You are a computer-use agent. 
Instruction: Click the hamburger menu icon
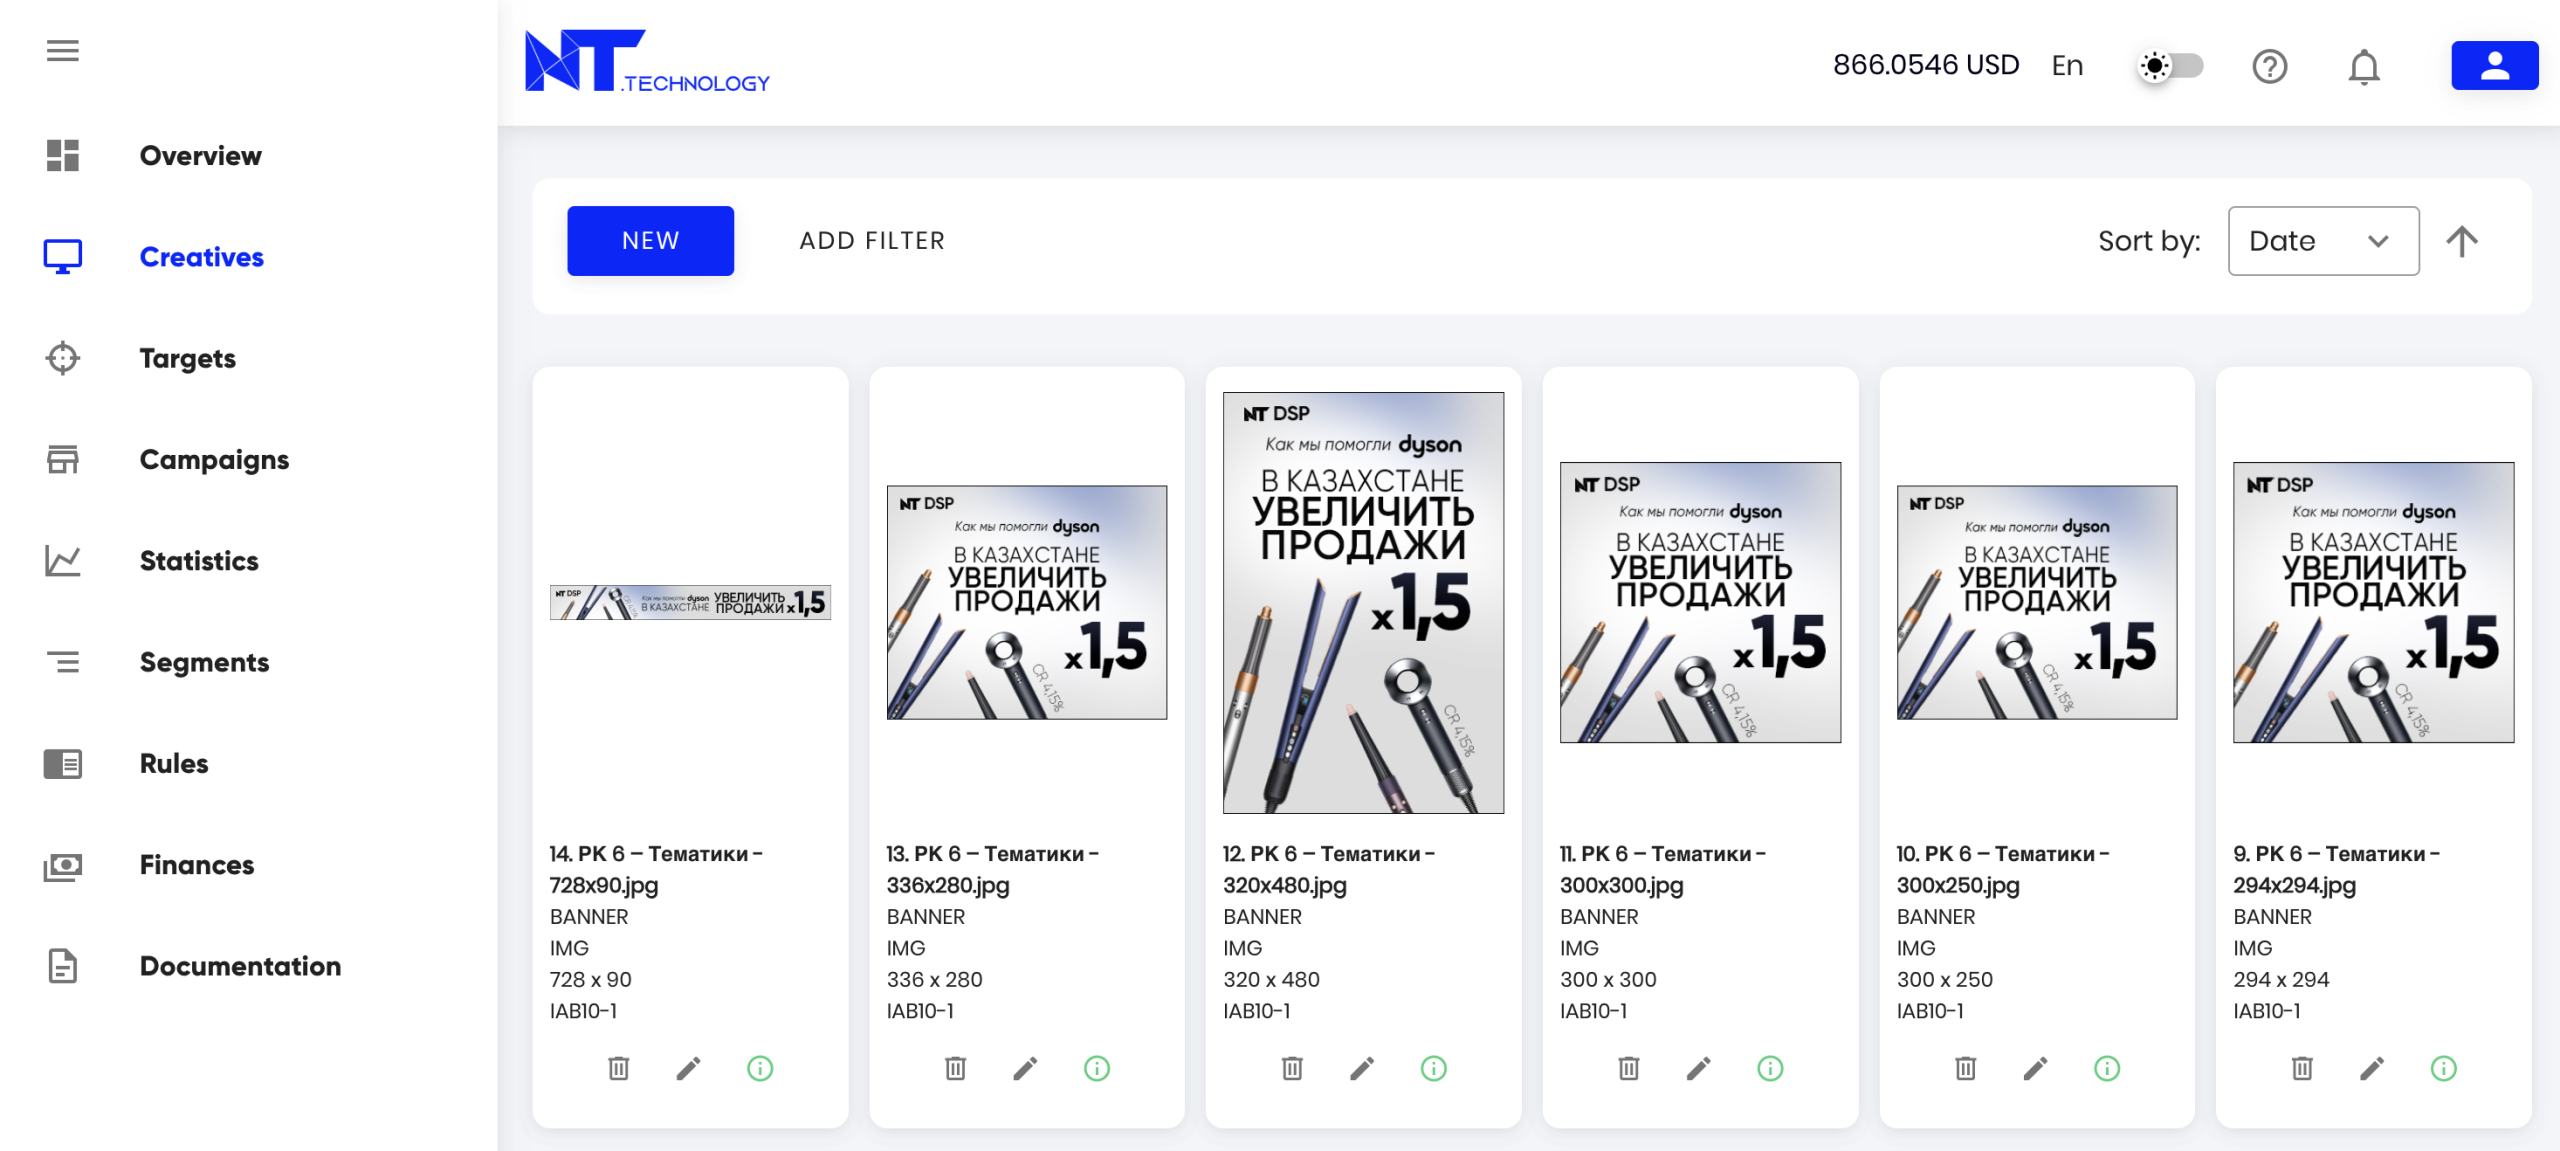pyautogui.click(x=62, y=50)
